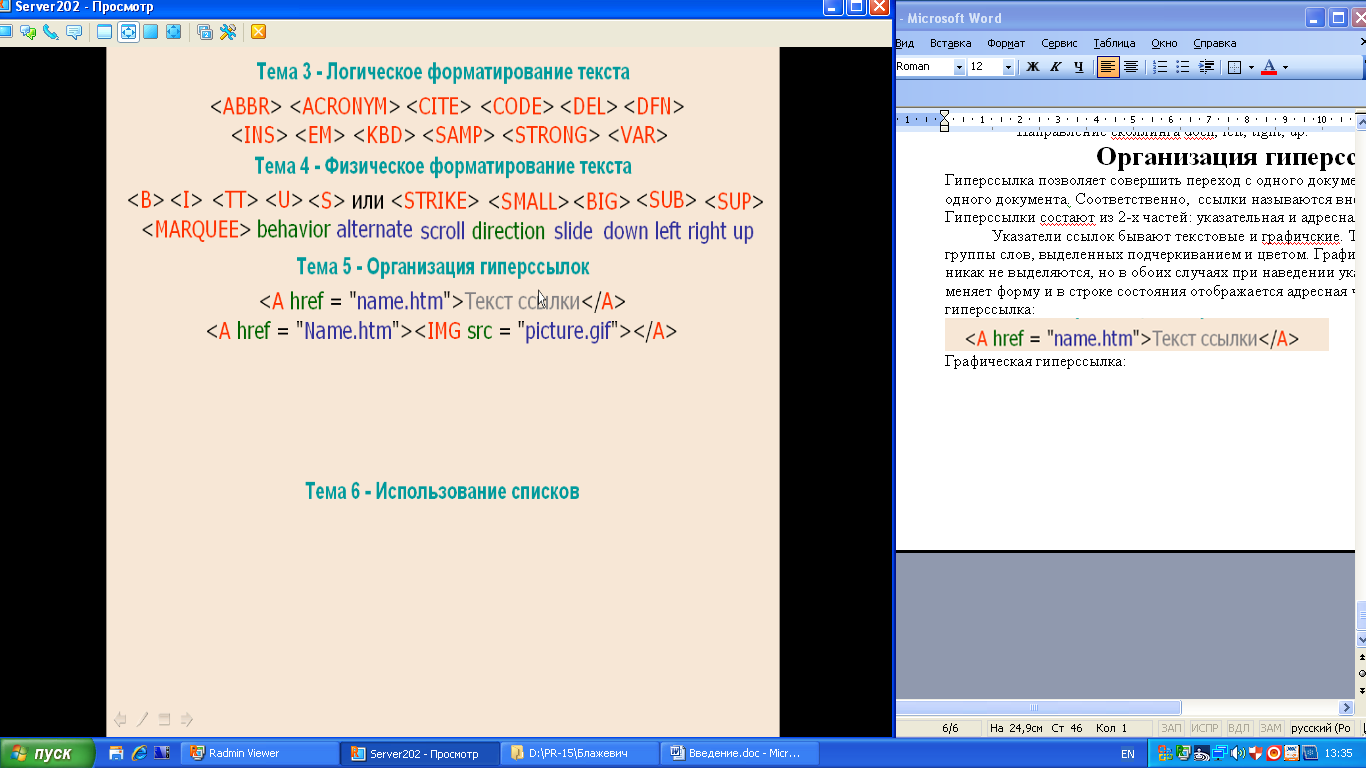Viewport: 1366px width, 768px height.
Task: Open the Справка menu in Word
Action: 1215,43
